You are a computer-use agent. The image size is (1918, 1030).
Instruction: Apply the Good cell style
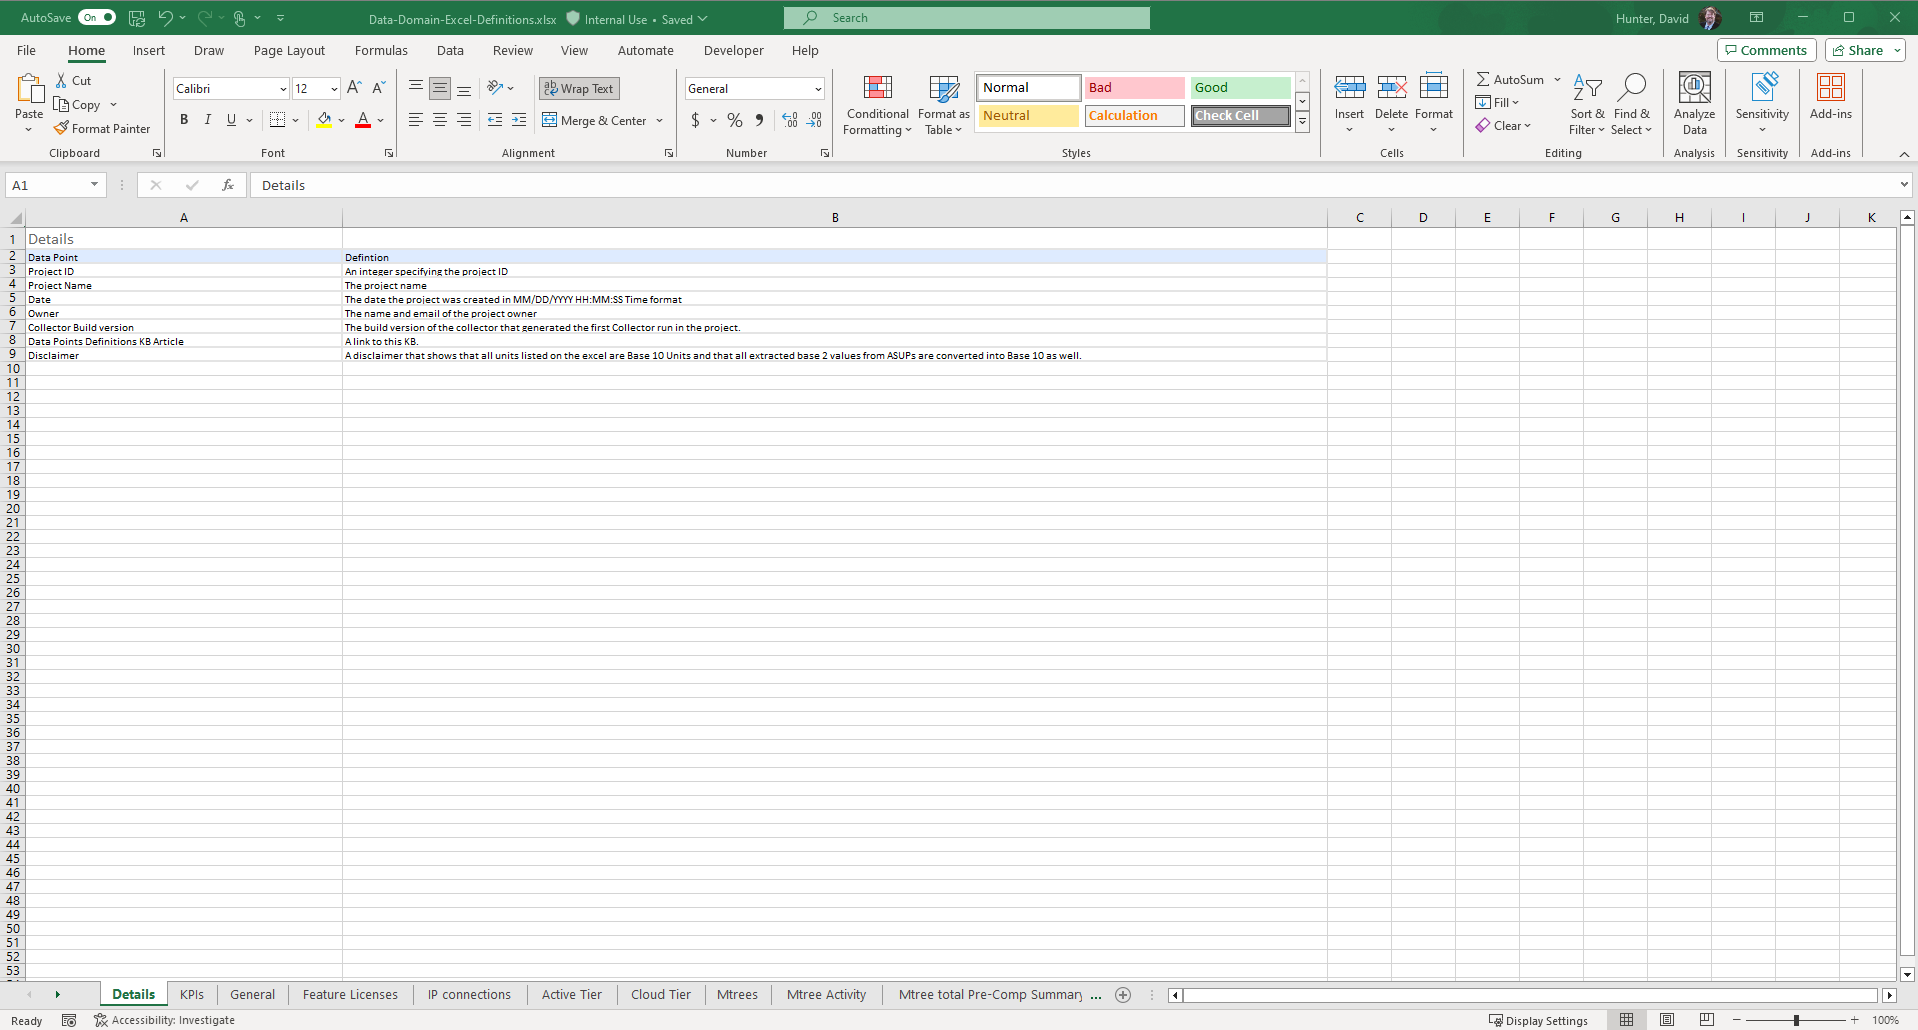pyautogui.click(x=1239, y=88)
